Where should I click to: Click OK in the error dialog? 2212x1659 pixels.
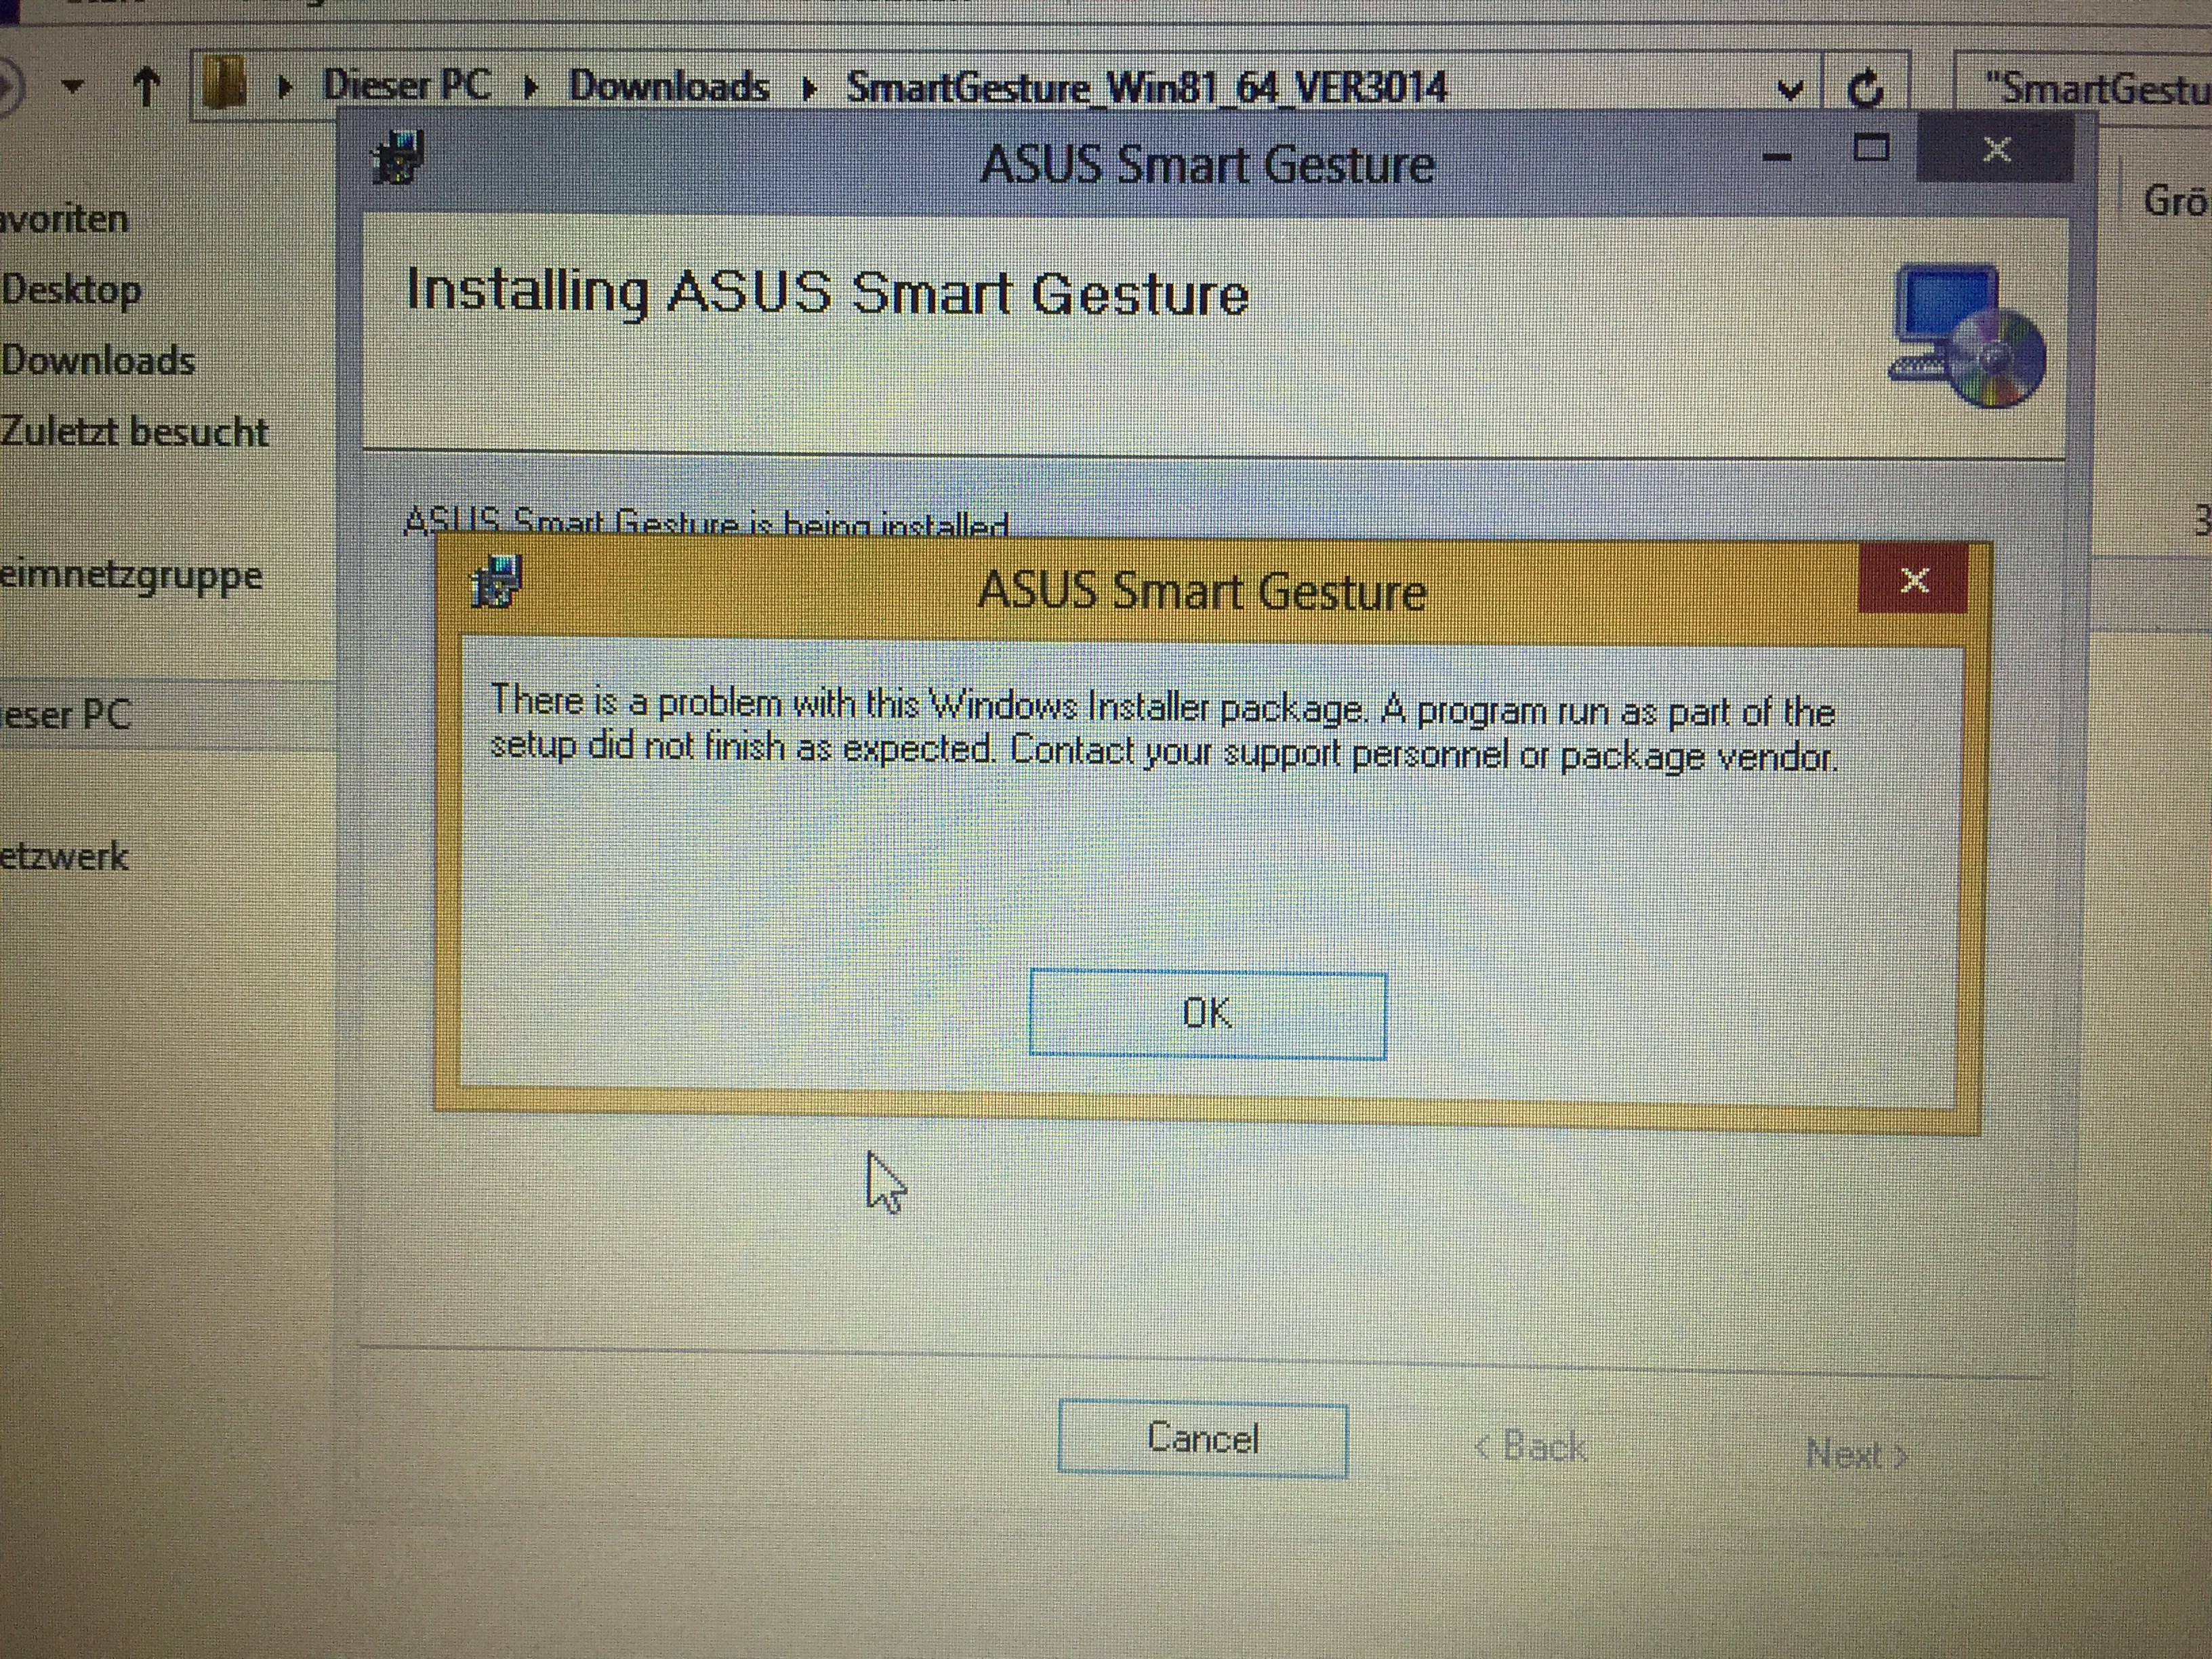[1207, 1014]
